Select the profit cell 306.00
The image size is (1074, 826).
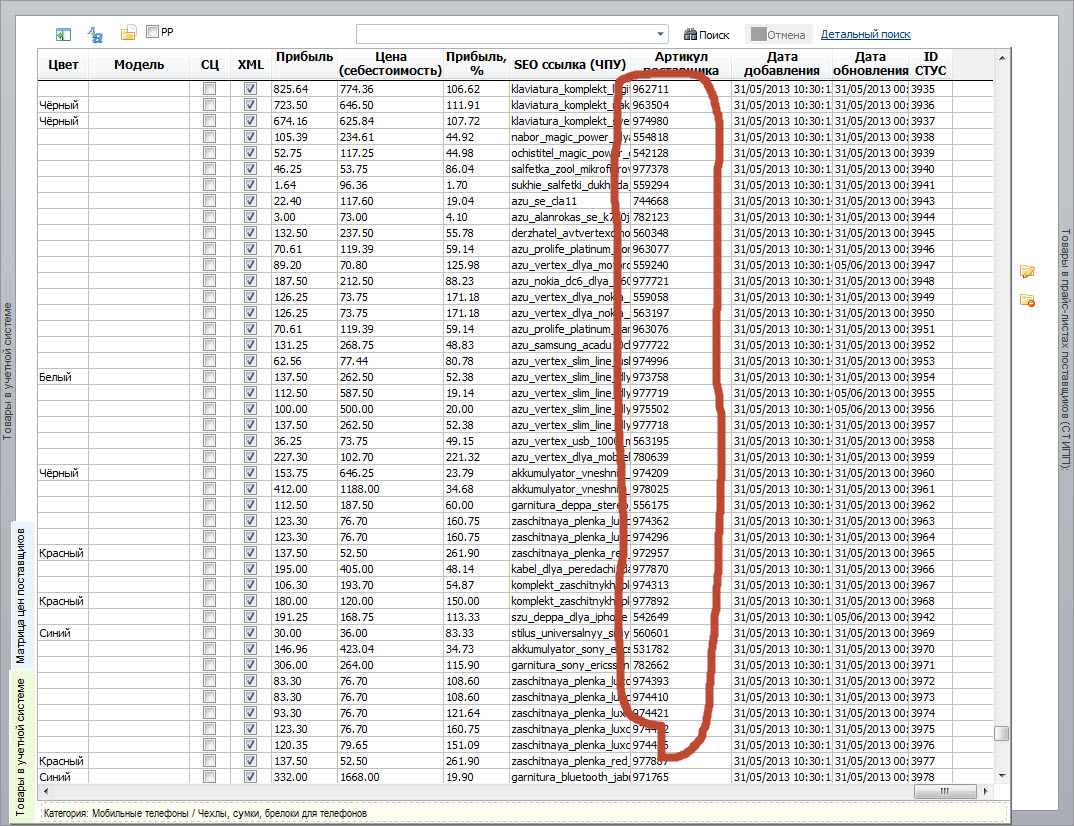point(305,665)
